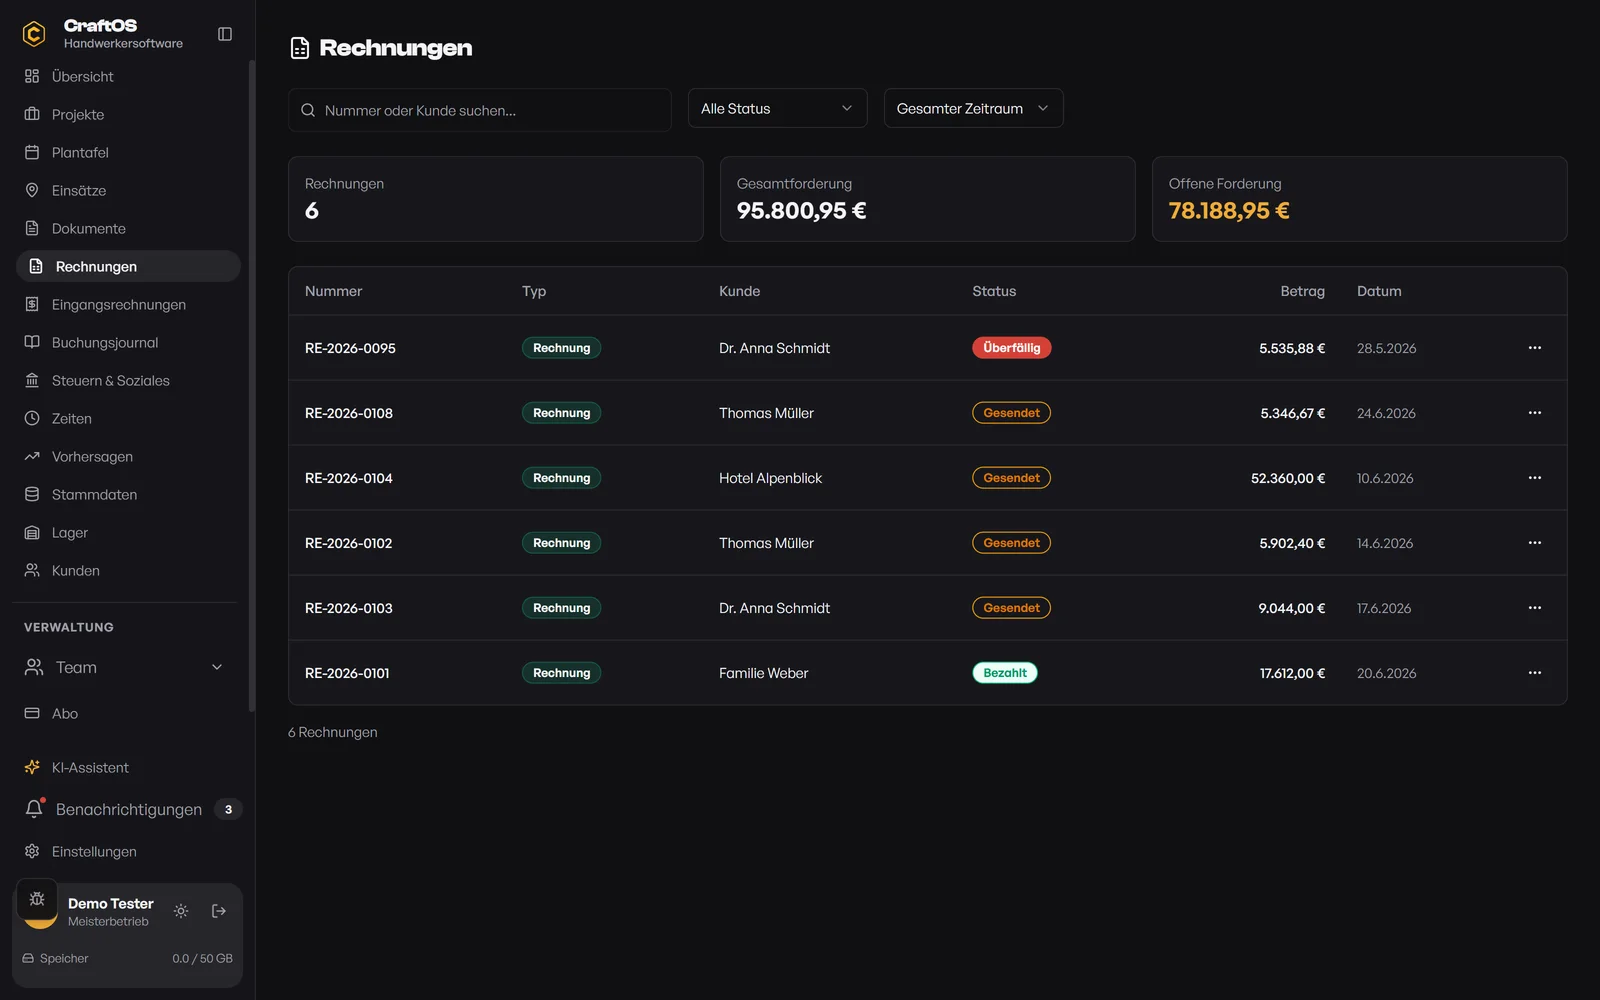Open Benachrichtigungen bell icon
This screenshot has height=1000, width=1600.
click(34, 809)
